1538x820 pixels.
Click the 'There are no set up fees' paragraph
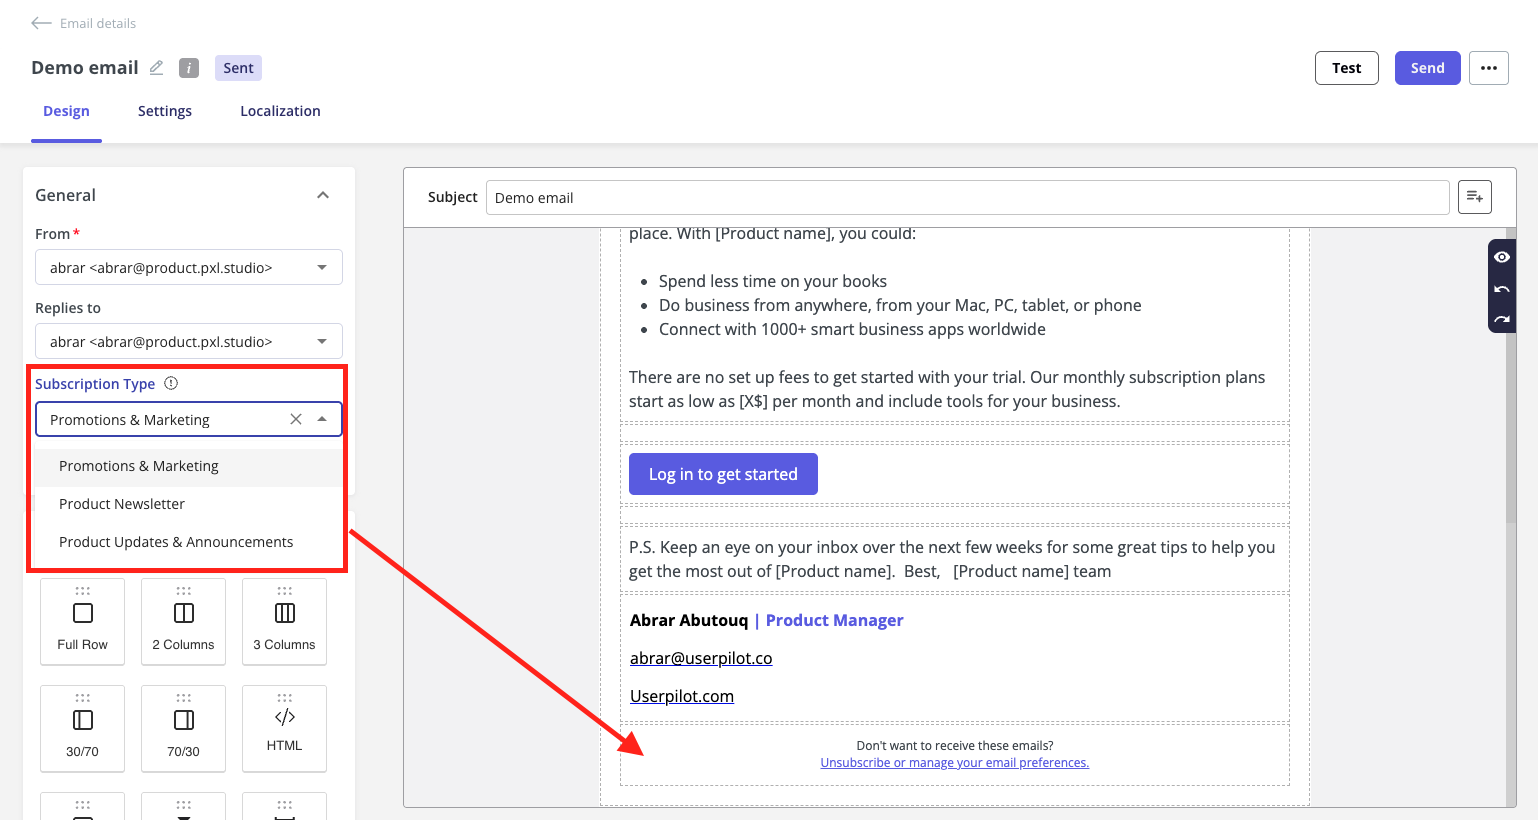pos(947,389)
